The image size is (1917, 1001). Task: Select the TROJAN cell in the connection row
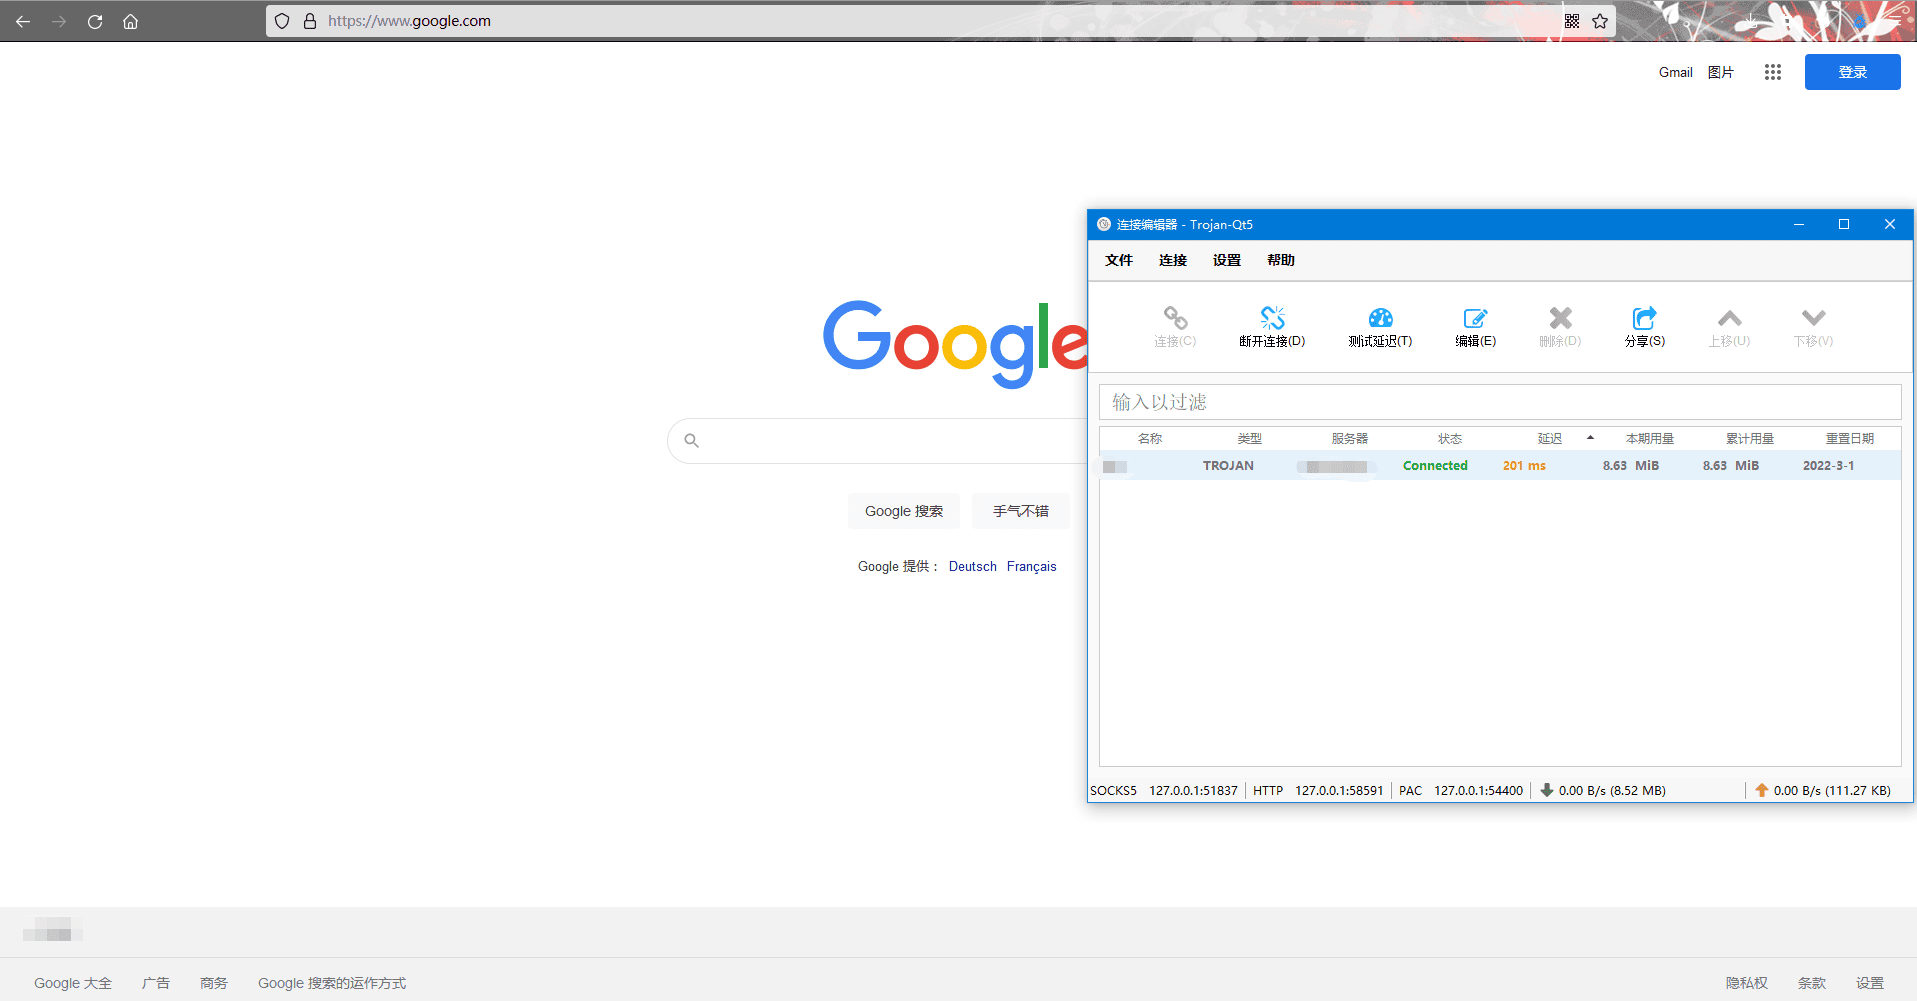(1228, 466)
